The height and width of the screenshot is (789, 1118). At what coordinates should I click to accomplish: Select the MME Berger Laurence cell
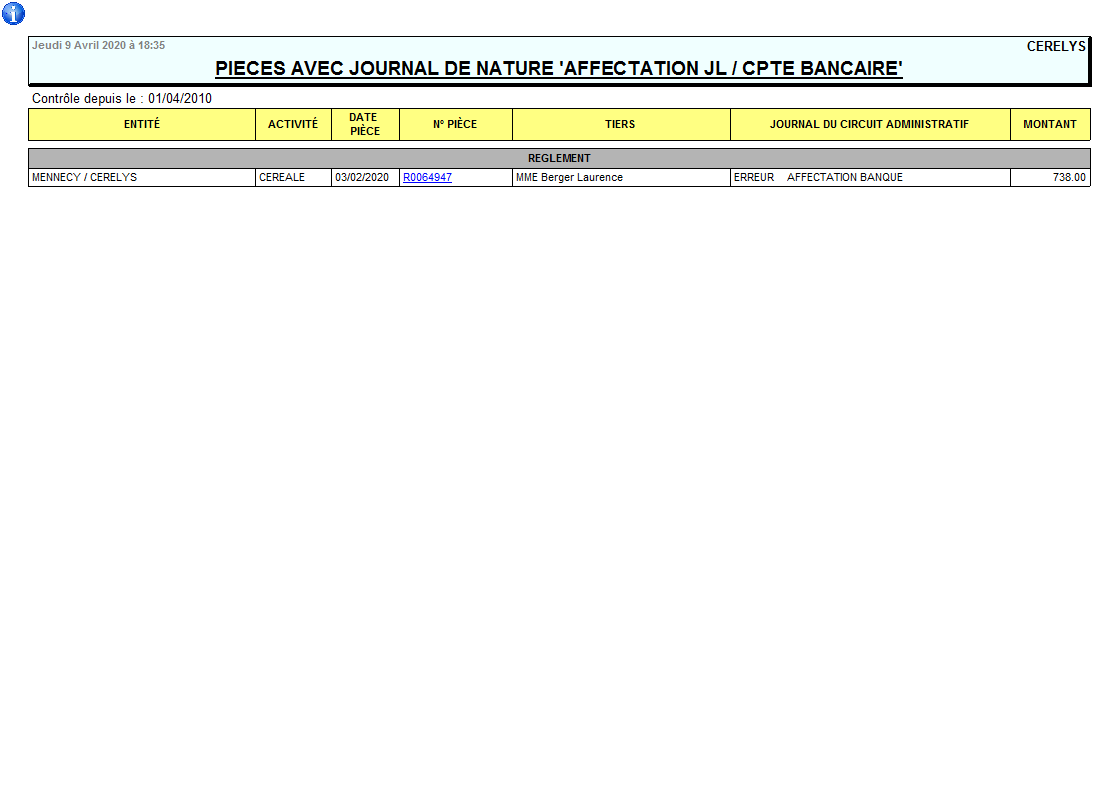(569, 177)
